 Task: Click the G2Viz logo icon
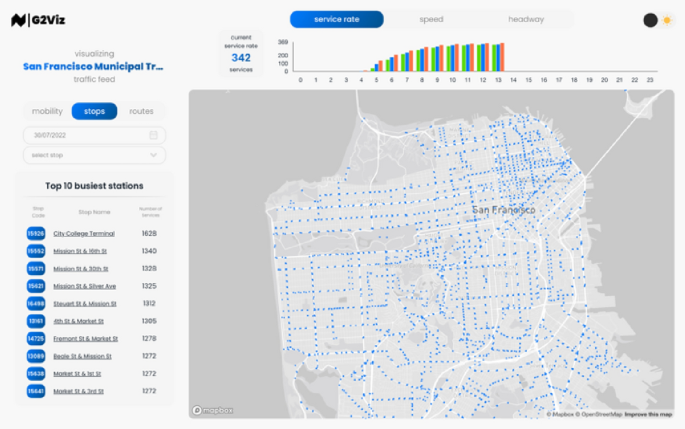click(18, 20)
